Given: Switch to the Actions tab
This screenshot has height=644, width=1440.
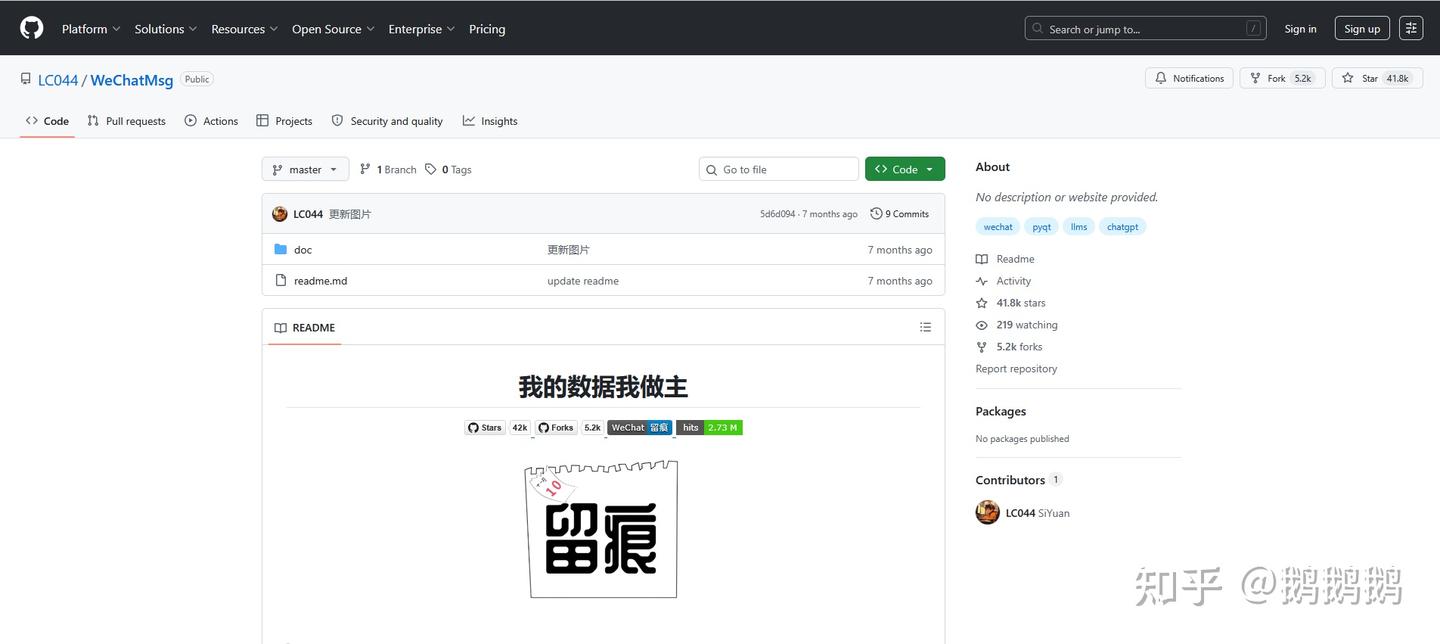Looking at the screenshot, I should 211,121.
